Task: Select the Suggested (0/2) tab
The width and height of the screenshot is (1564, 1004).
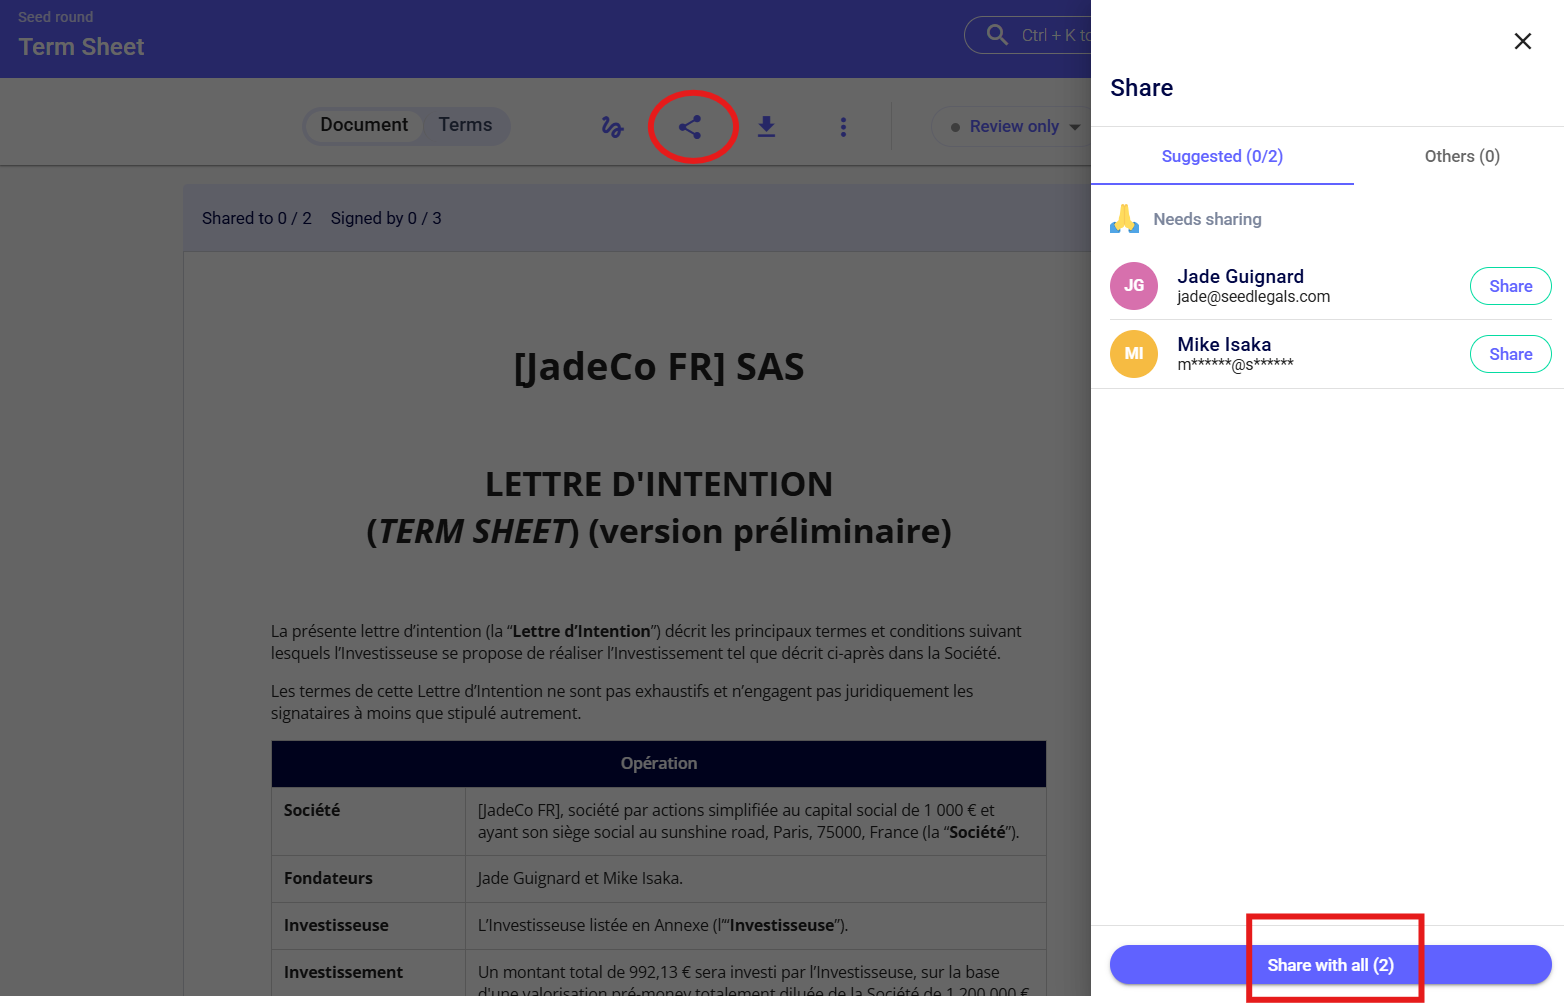Action: click(x=1221, y=156)
